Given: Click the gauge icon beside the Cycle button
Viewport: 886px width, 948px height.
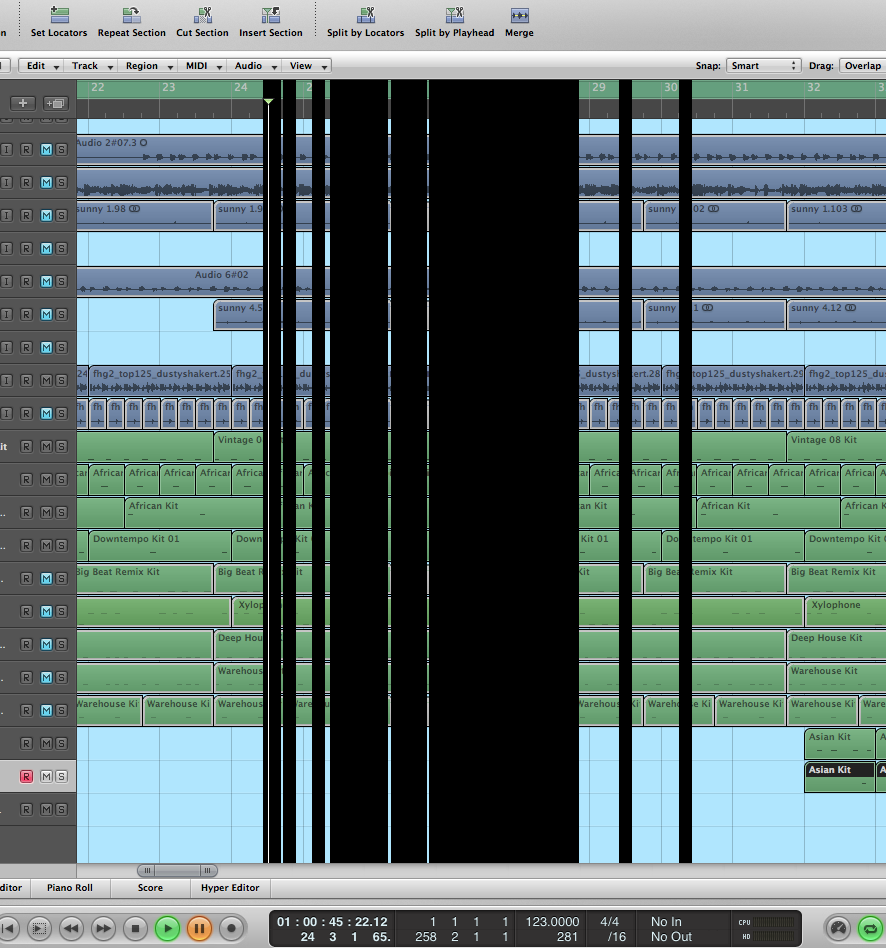Looking at the screenshot, I should (838, 928).
